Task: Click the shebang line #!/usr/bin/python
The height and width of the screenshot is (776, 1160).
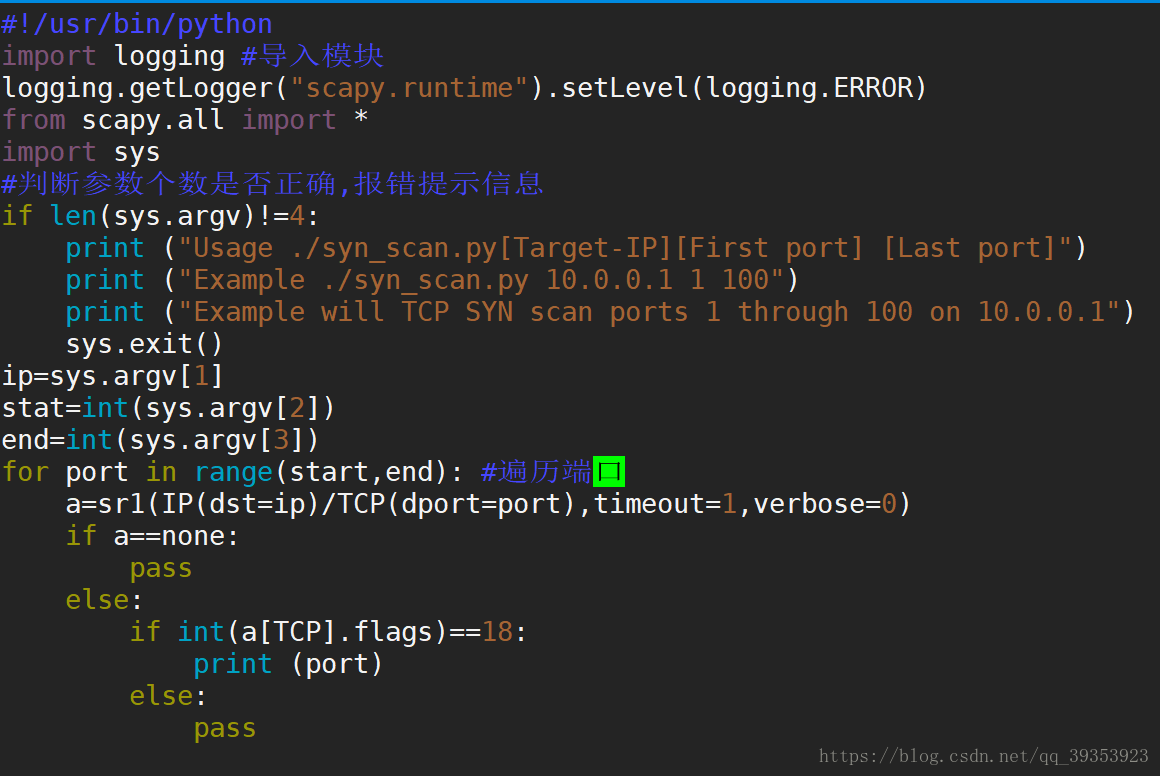Action: (137, 24)
